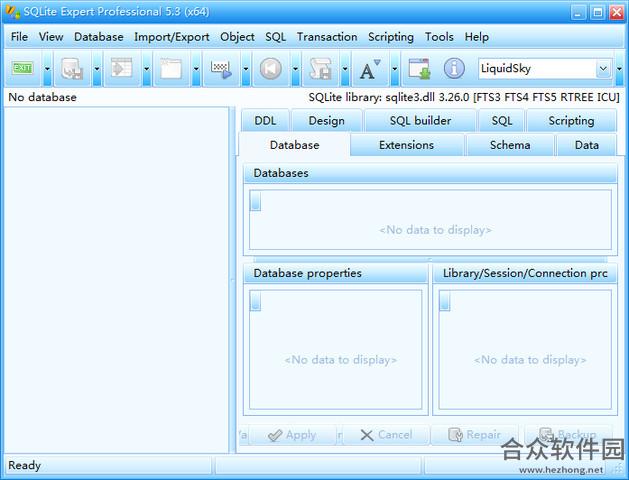Select the Database tab
629x480 pixels.
point(294,145)
